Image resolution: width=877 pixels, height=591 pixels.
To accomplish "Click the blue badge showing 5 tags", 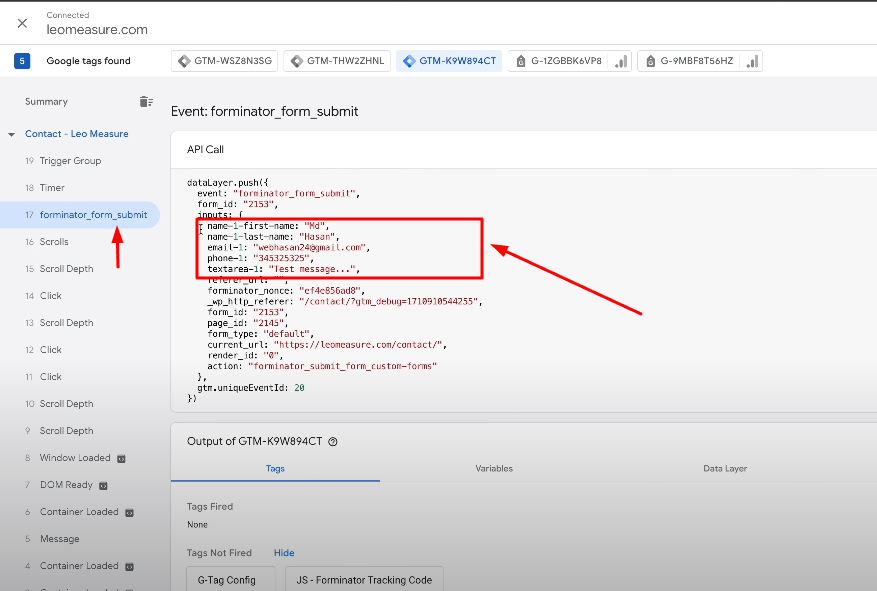I will (x=22, y=61).
